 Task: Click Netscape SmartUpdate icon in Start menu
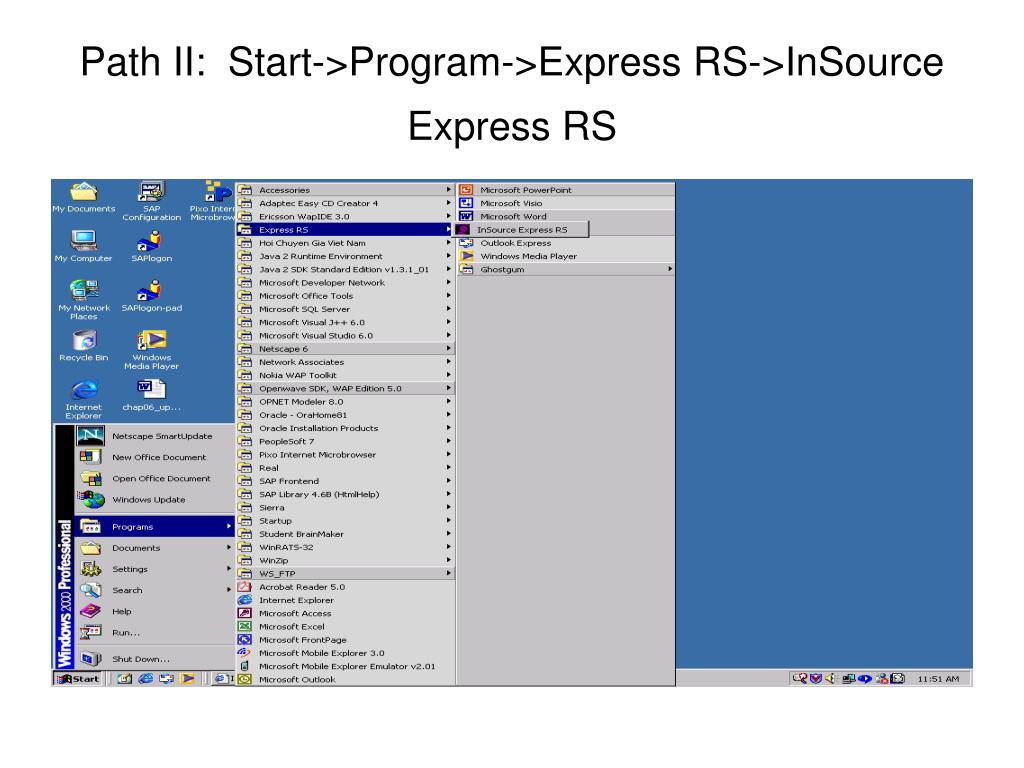(91, 436)
